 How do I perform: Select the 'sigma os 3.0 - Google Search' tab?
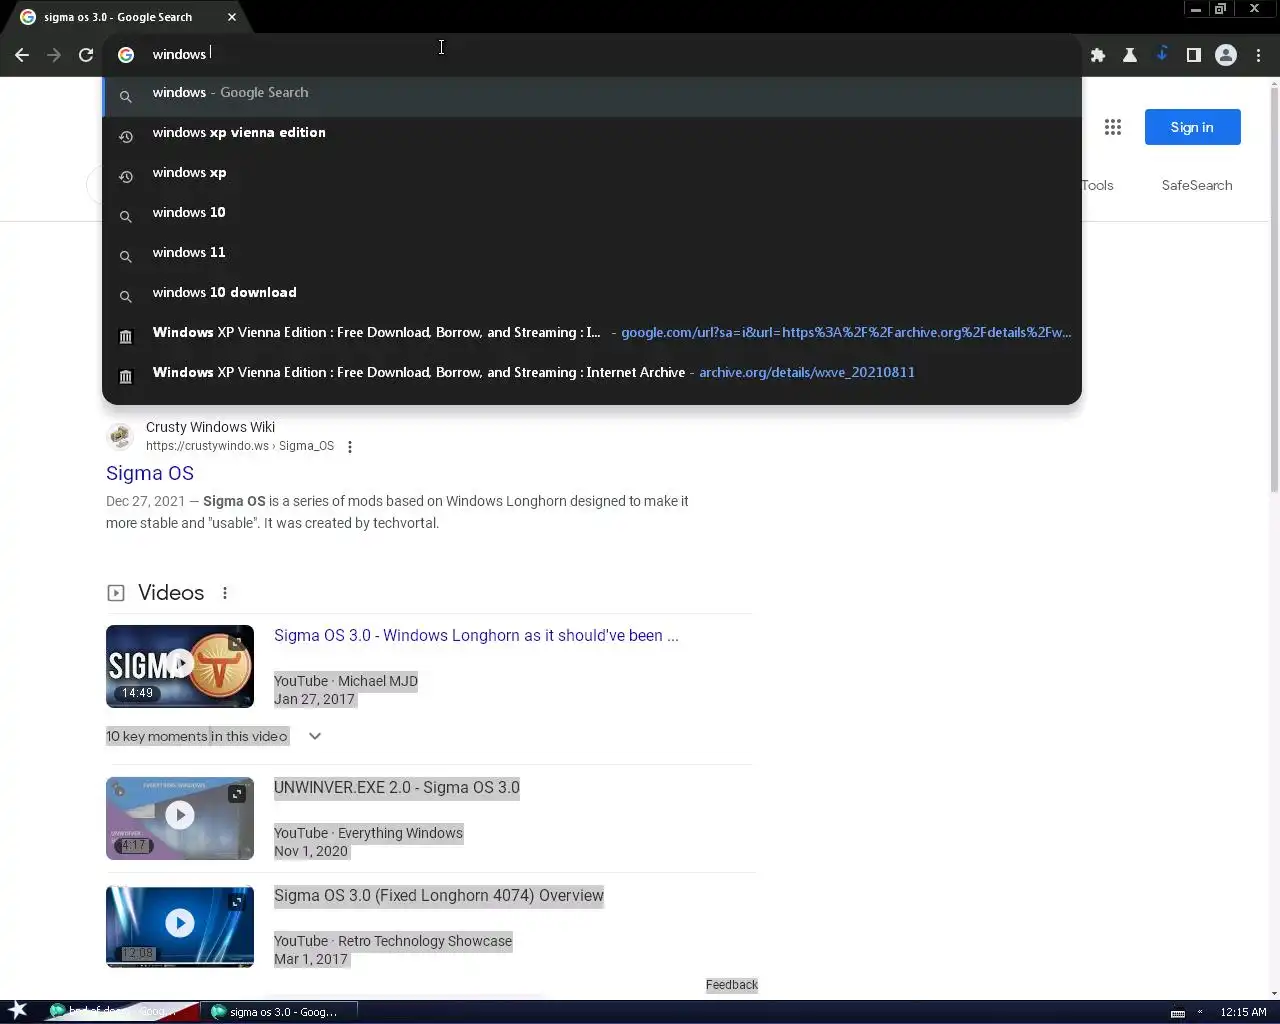tap(118, 17)
